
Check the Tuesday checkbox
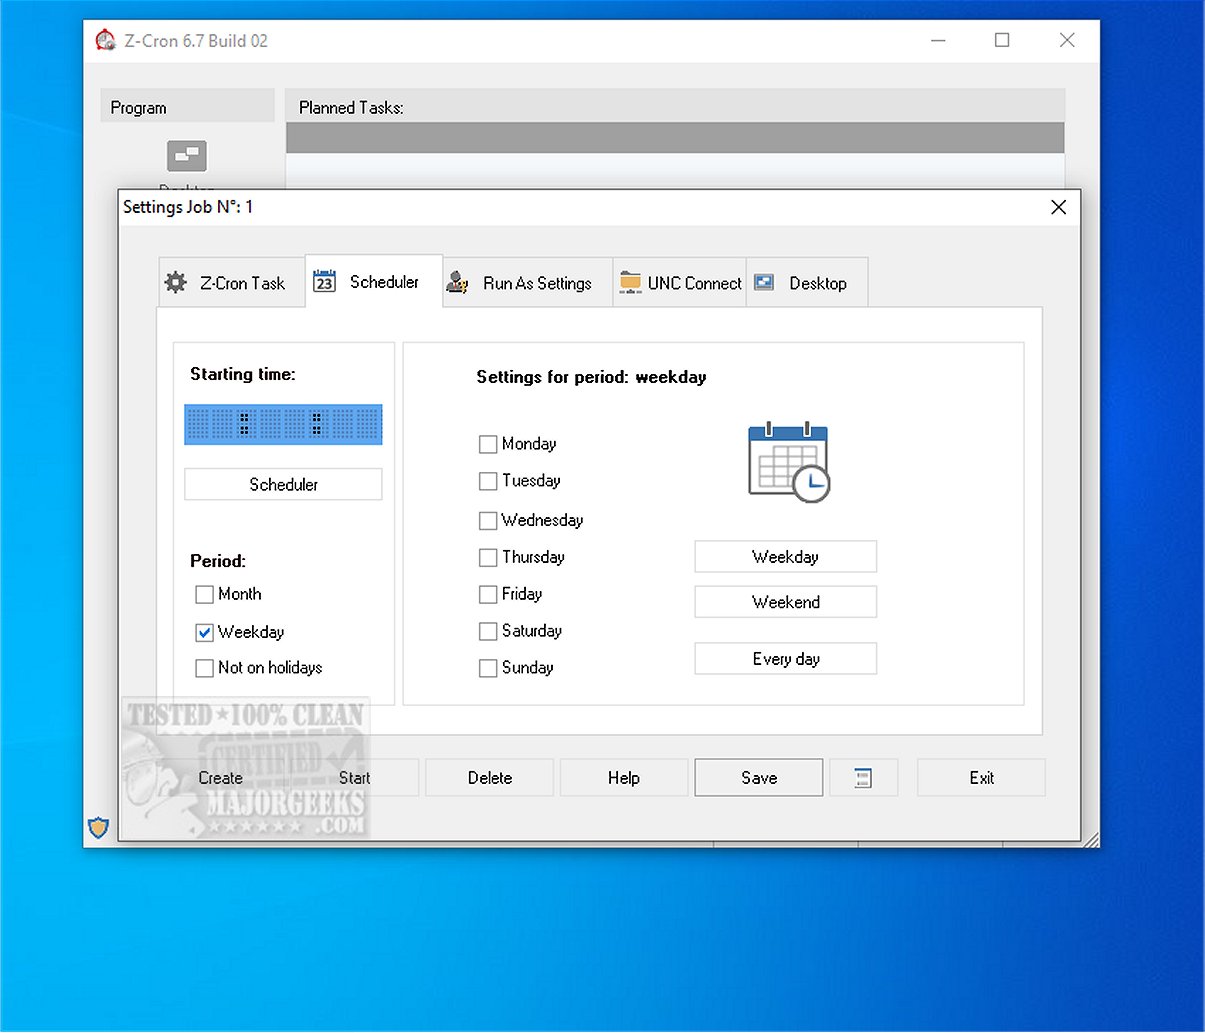488,481
